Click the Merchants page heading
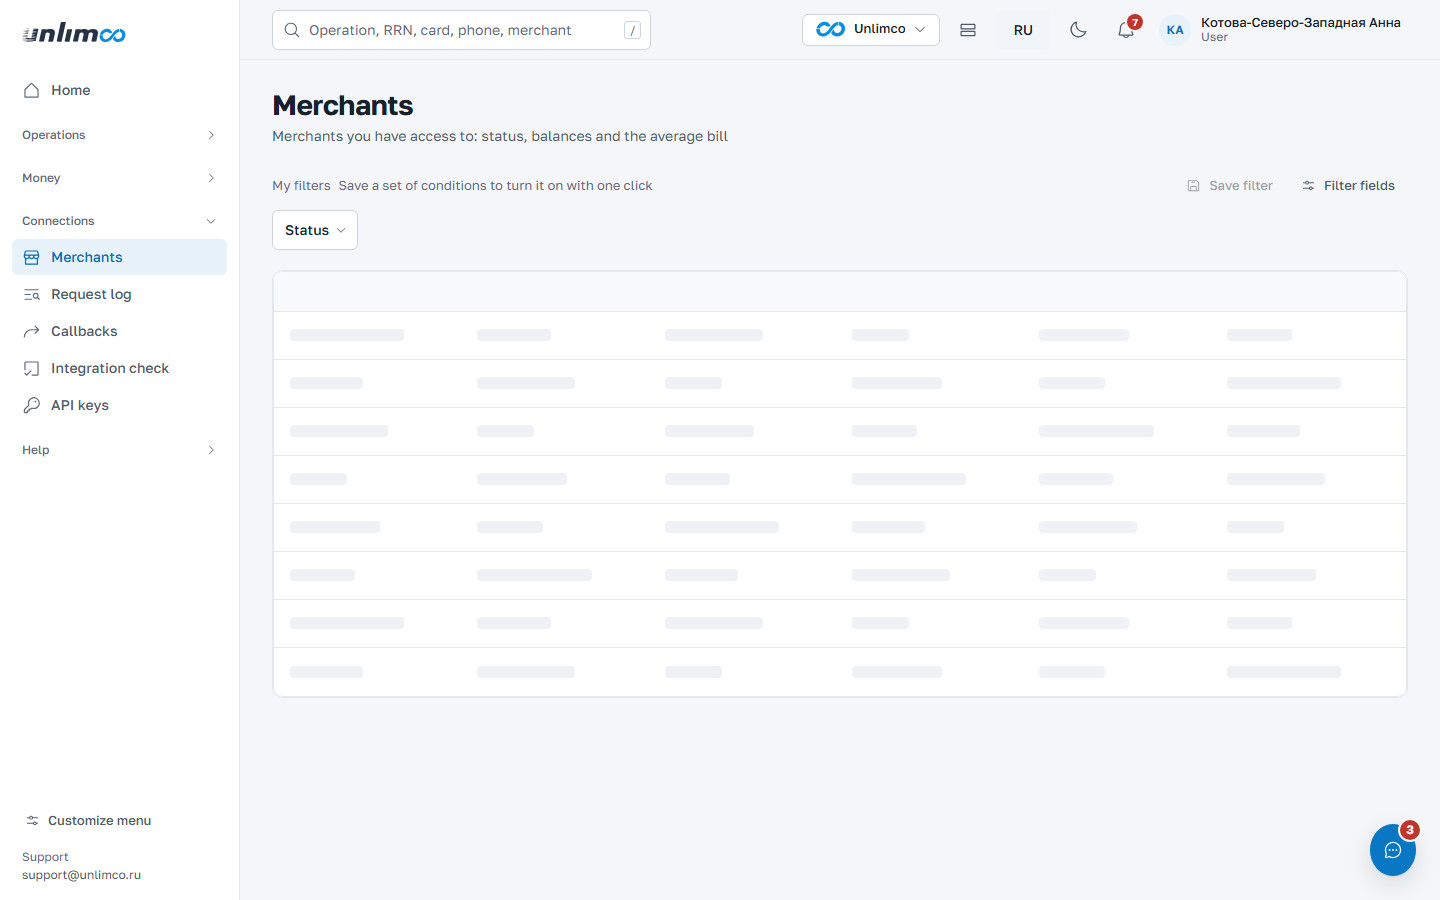Viewport: 1440px width, 900px height. click(343, 105)
